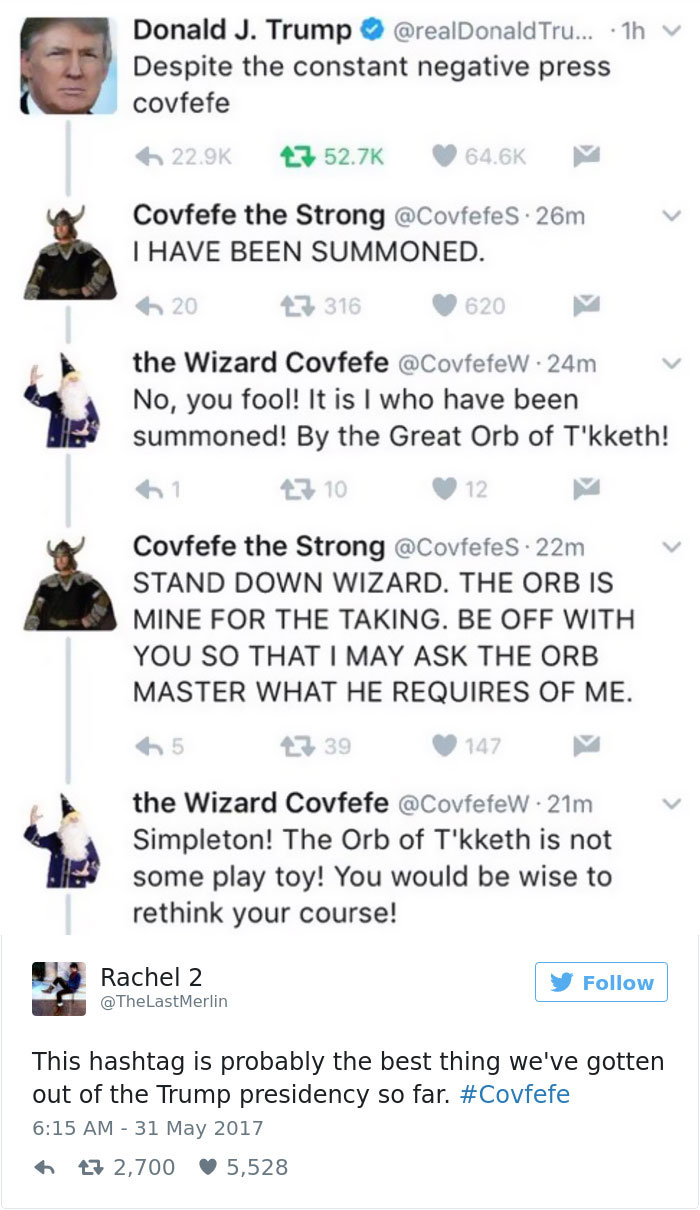Screen dimensions: 700x1210
Task: Reply to the 'Despite the constant negative press' tweet
Action: point(148,156)
